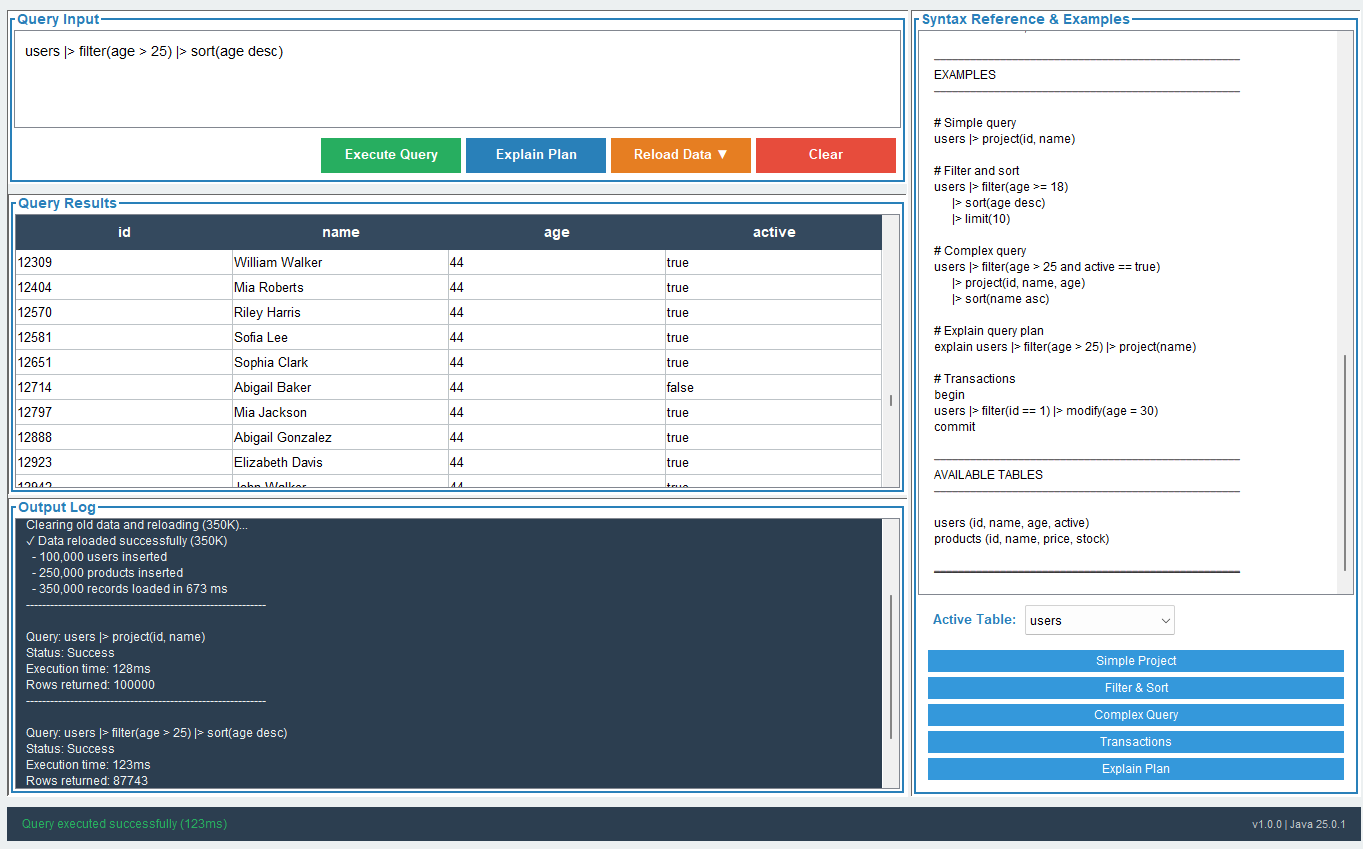Run the Transactions example
Image resolution: width=1363 pixels, height=849 pixels.
click(x=1135, y=741)
